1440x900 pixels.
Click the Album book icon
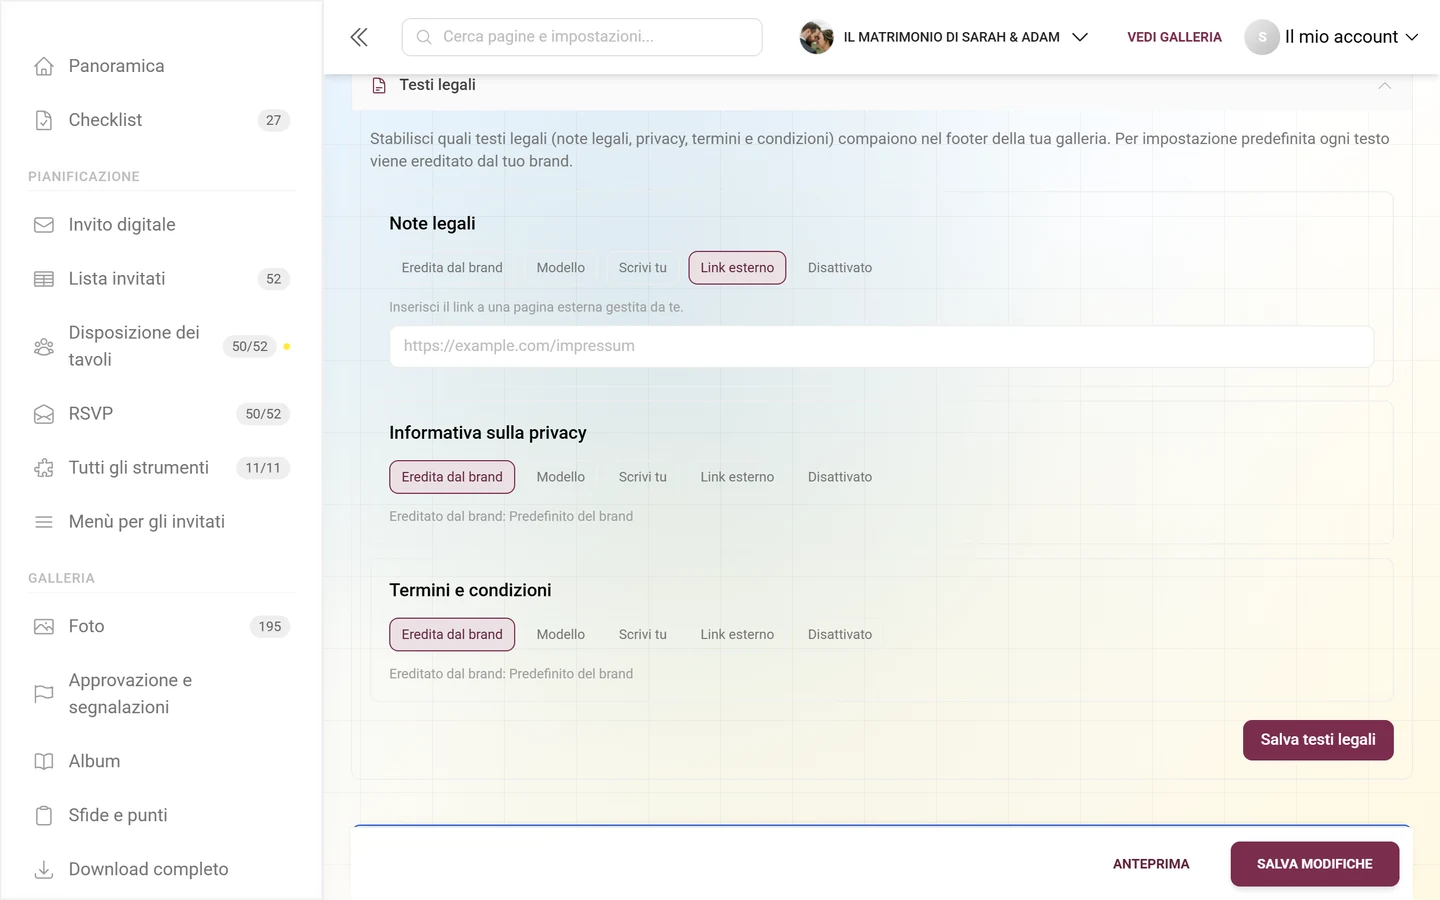click(44, 762)
